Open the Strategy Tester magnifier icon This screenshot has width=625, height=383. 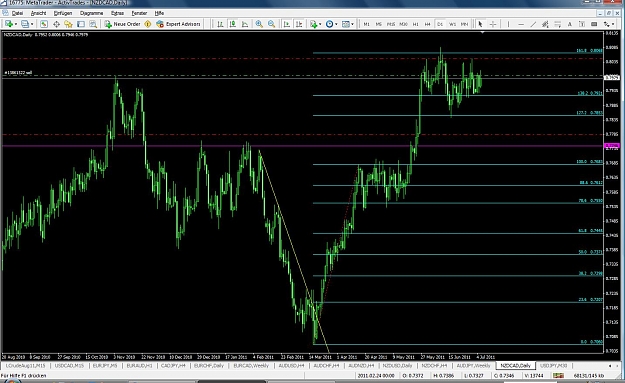click(x=93, y=24)
